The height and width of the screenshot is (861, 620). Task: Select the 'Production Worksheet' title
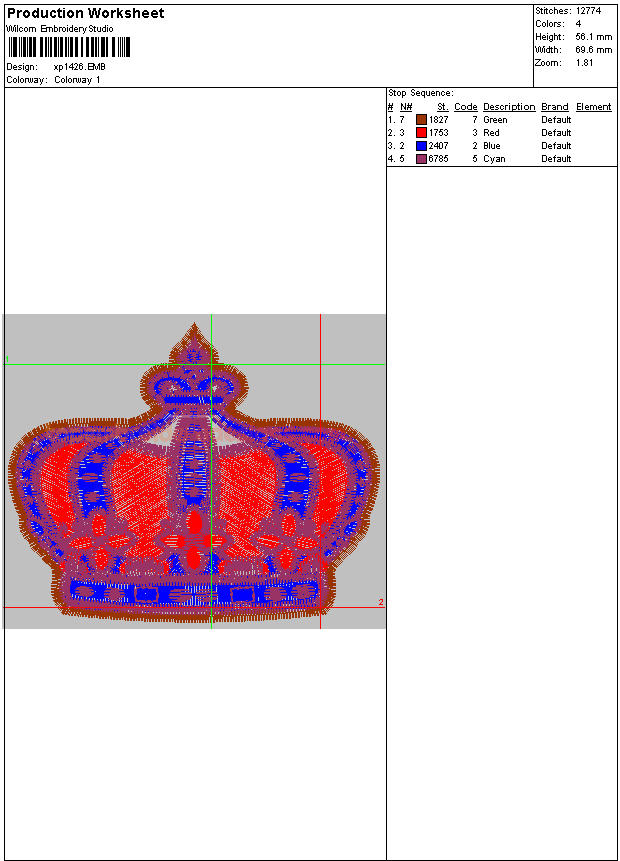[85, 13]
